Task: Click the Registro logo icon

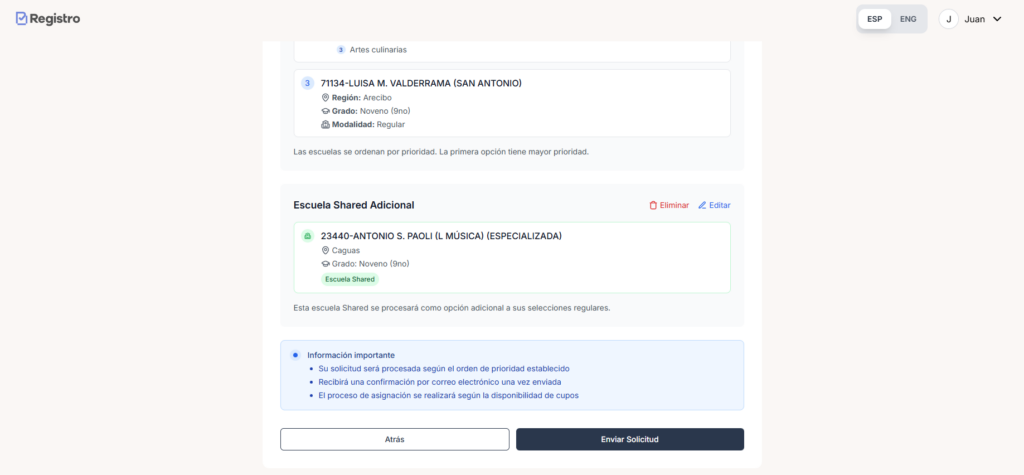Action: (x=22, y=18)
